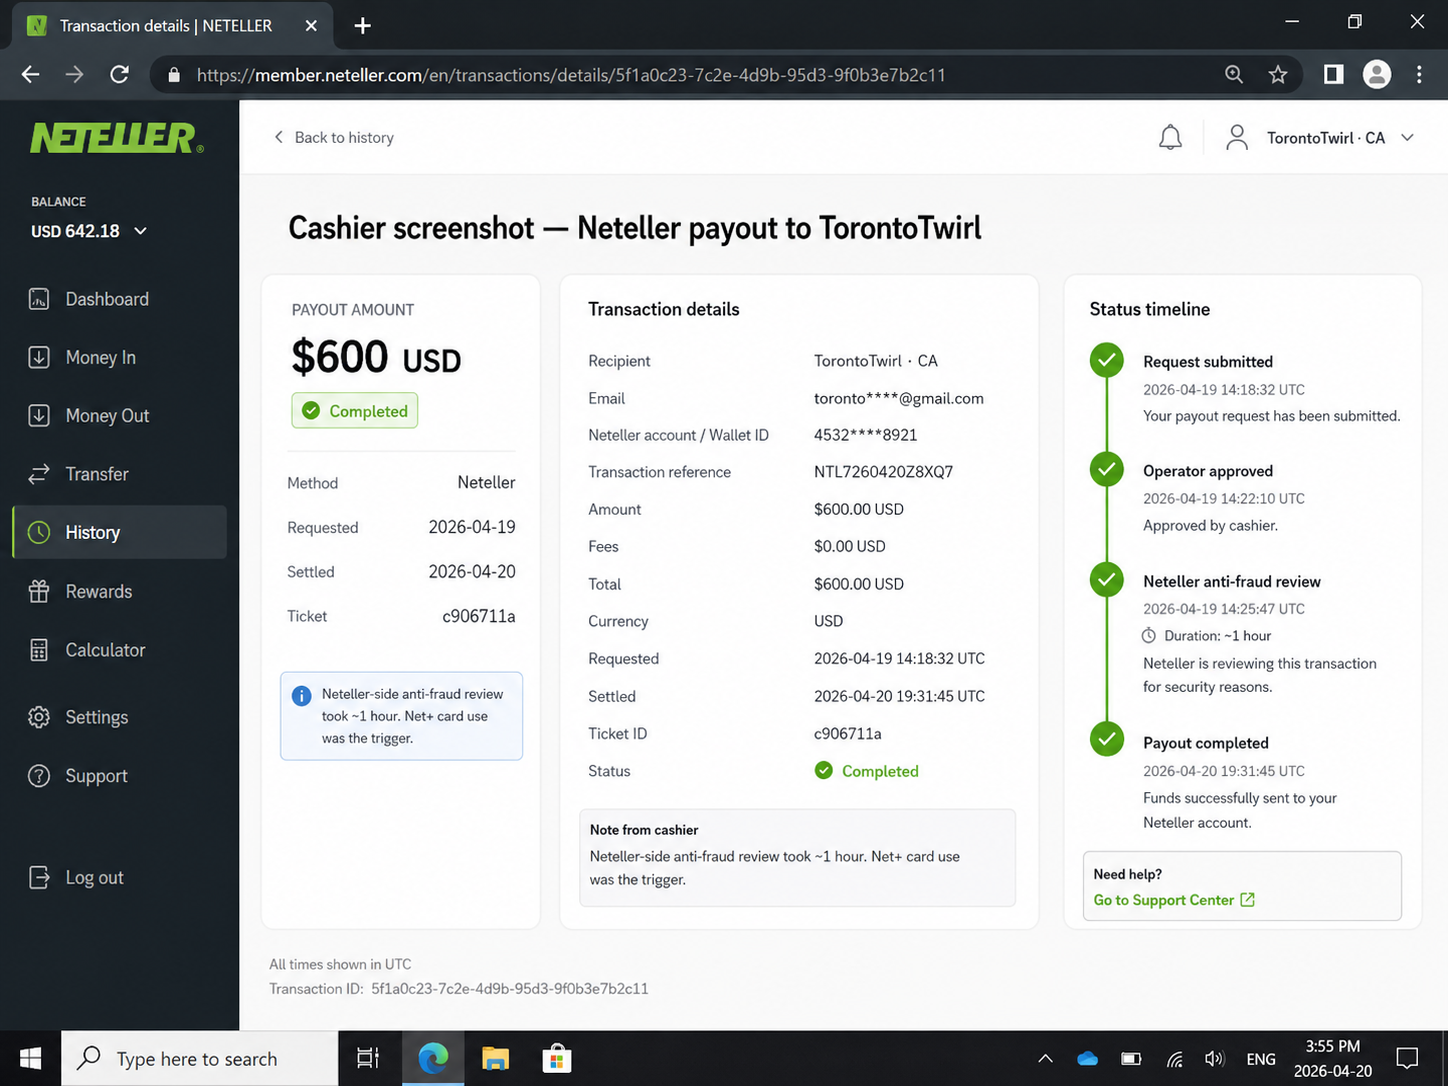The image size is (1448, 1086).
Task: Click the Money Out arrow icon
Action: [x=39, y=416]
